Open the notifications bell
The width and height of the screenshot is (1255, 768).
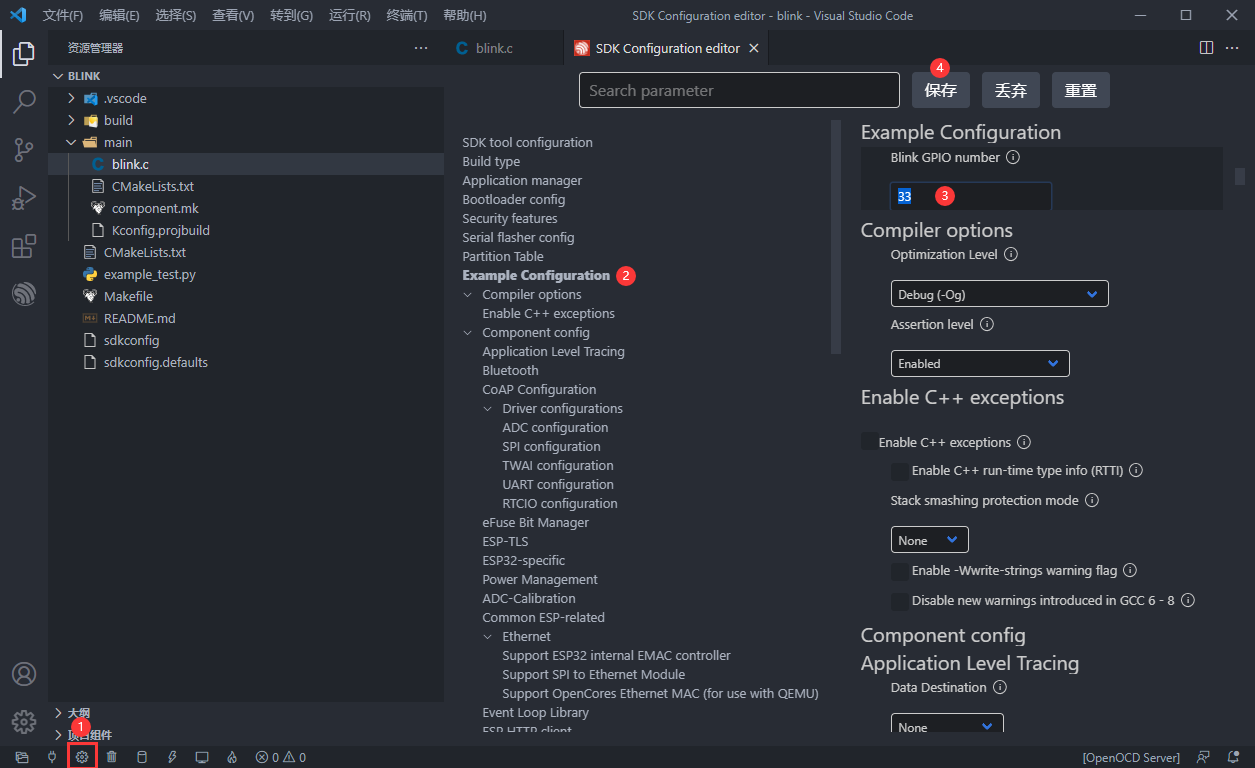pyautogui.click(x=1233, y=757)
